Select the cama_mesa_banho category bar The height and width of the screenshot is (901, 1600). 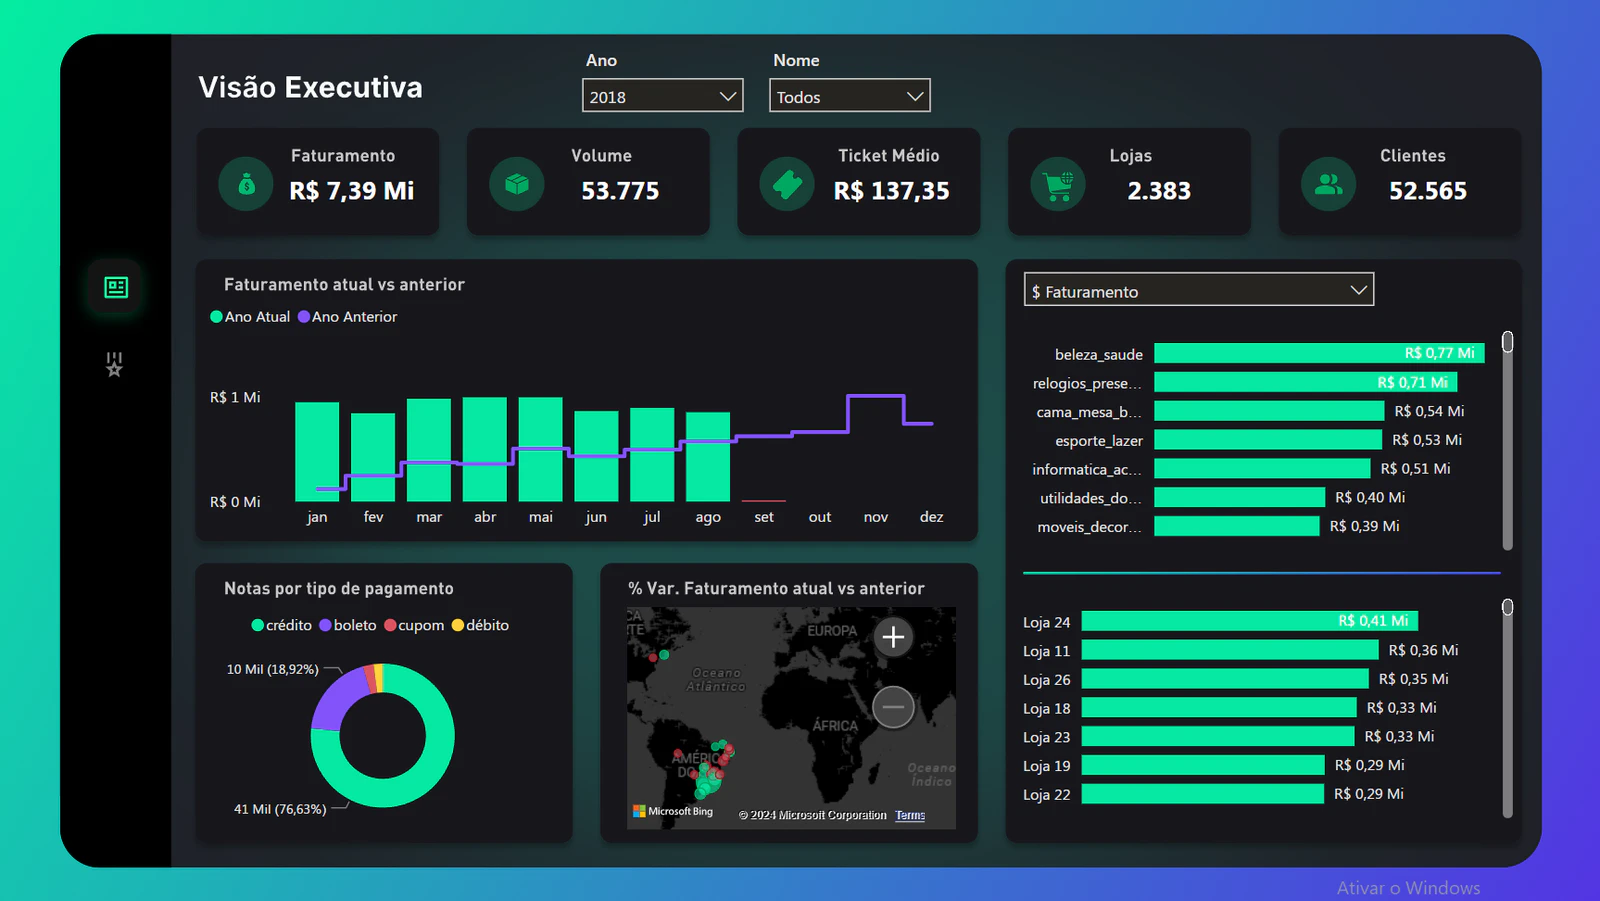point(1269,411)
